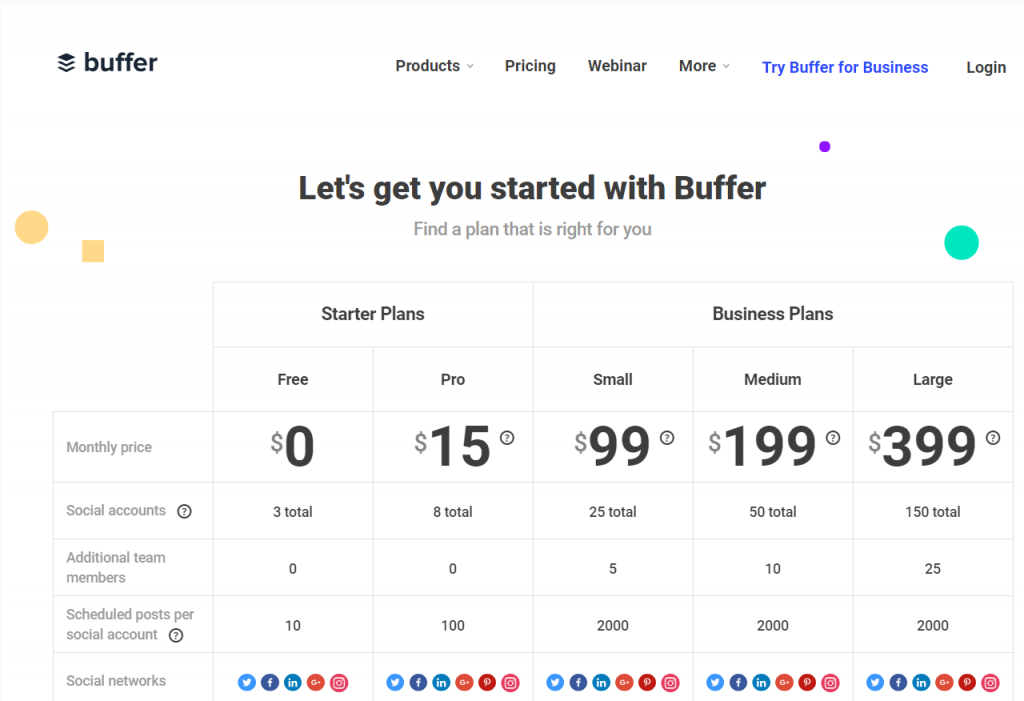
Task: Click the Buffer logo icon
Action: point(66,61)
